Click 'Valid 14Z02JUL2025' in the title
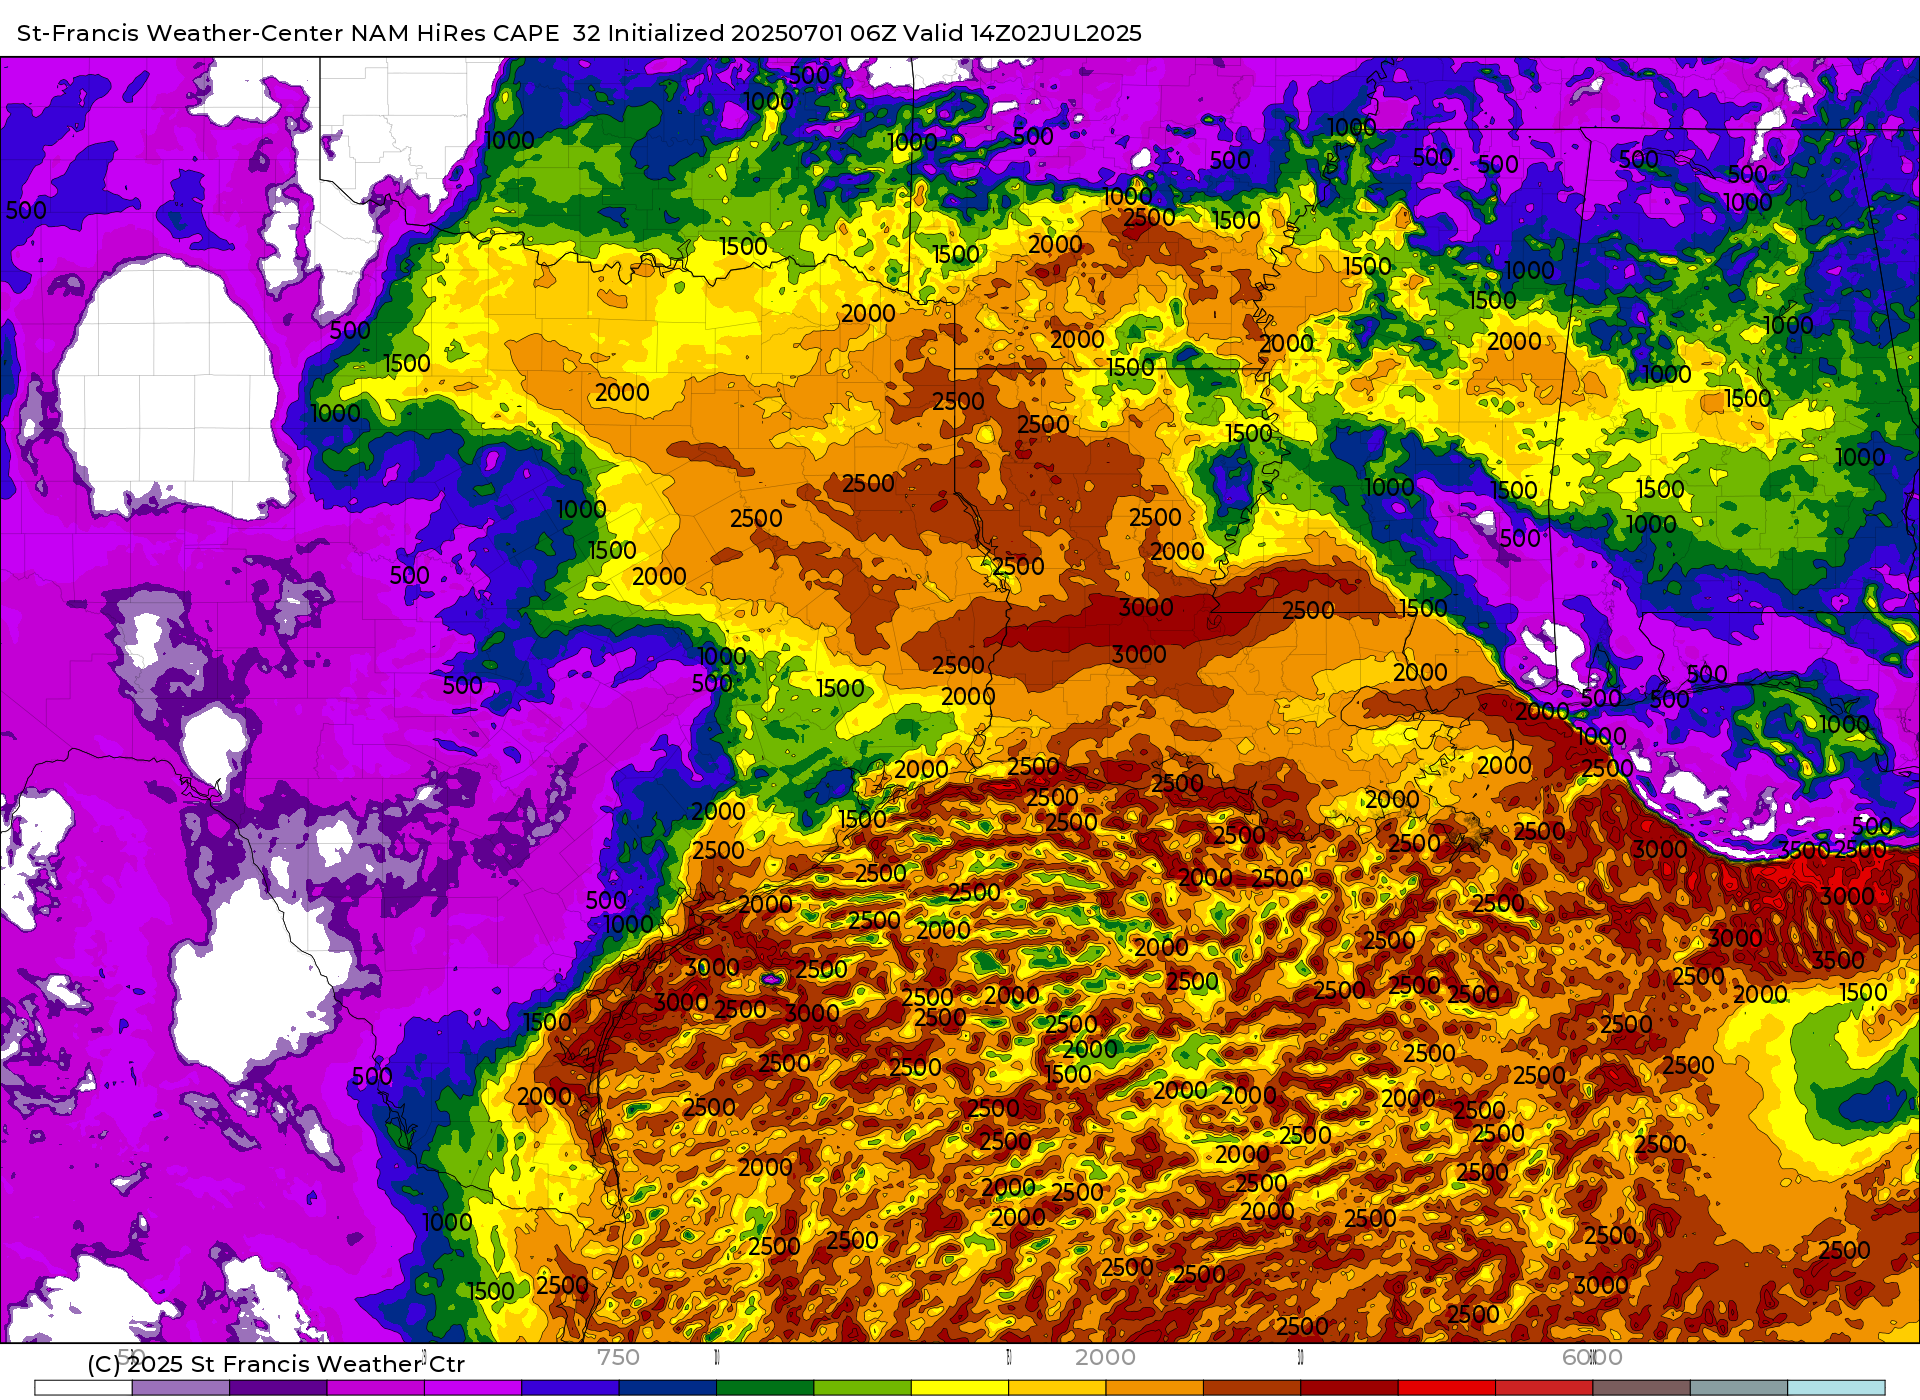1920x1400 pixels. 1023,33
